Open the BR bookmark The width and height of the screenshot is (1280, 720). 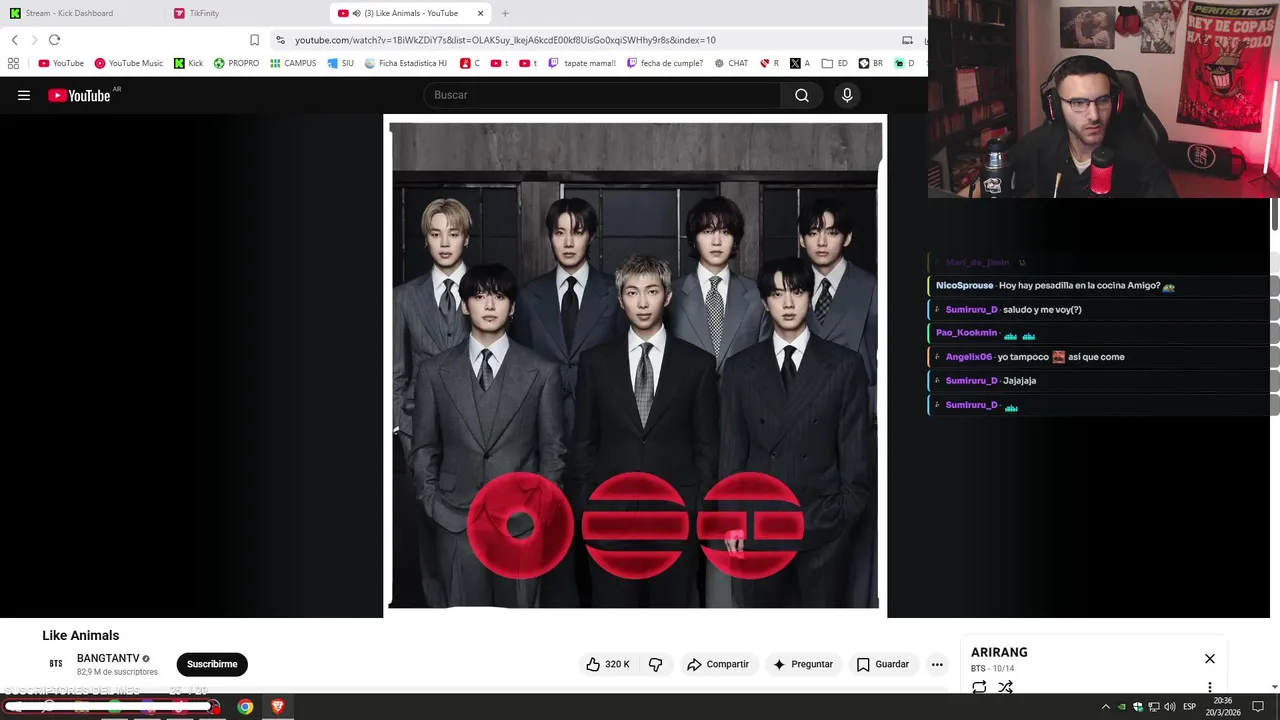tap(871, 63)
